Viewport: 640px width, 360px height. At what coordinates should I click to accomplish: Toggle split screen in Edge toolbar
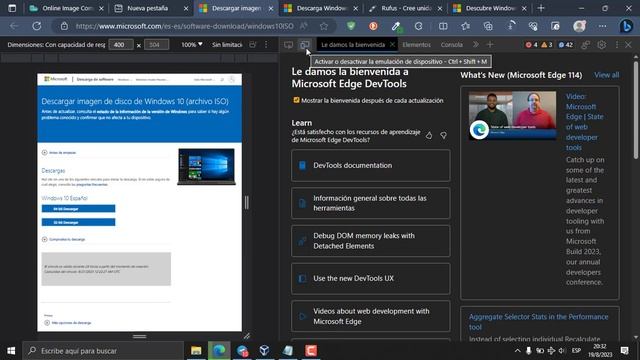point(443,26)
